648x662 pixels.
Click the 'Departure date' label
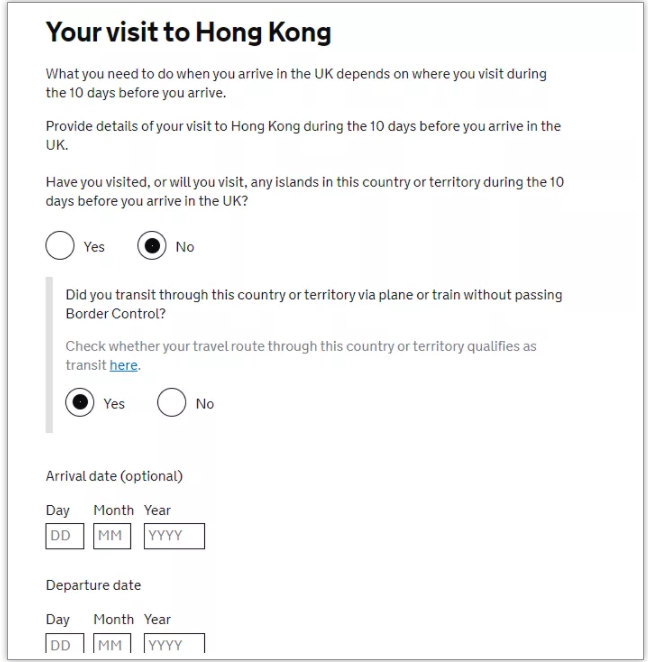(x=93, y=586)
